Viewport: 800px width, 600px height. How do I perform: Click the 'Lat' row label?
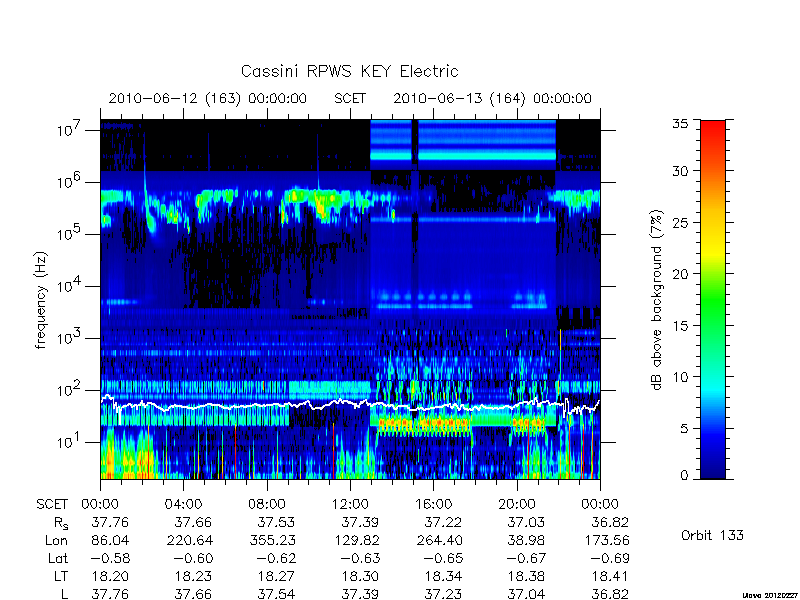coord(58,559)
